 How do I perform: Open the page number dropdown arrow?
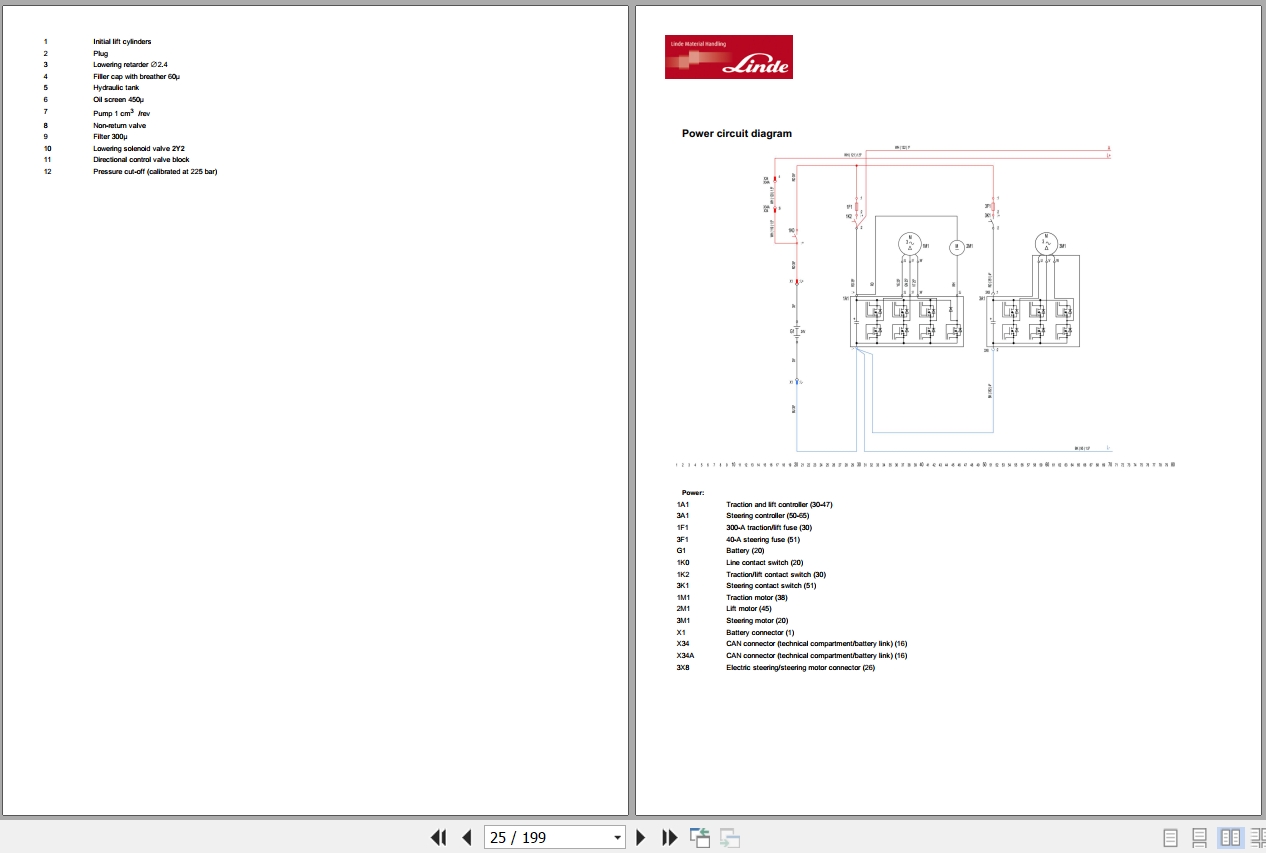(x=617, y=838)
